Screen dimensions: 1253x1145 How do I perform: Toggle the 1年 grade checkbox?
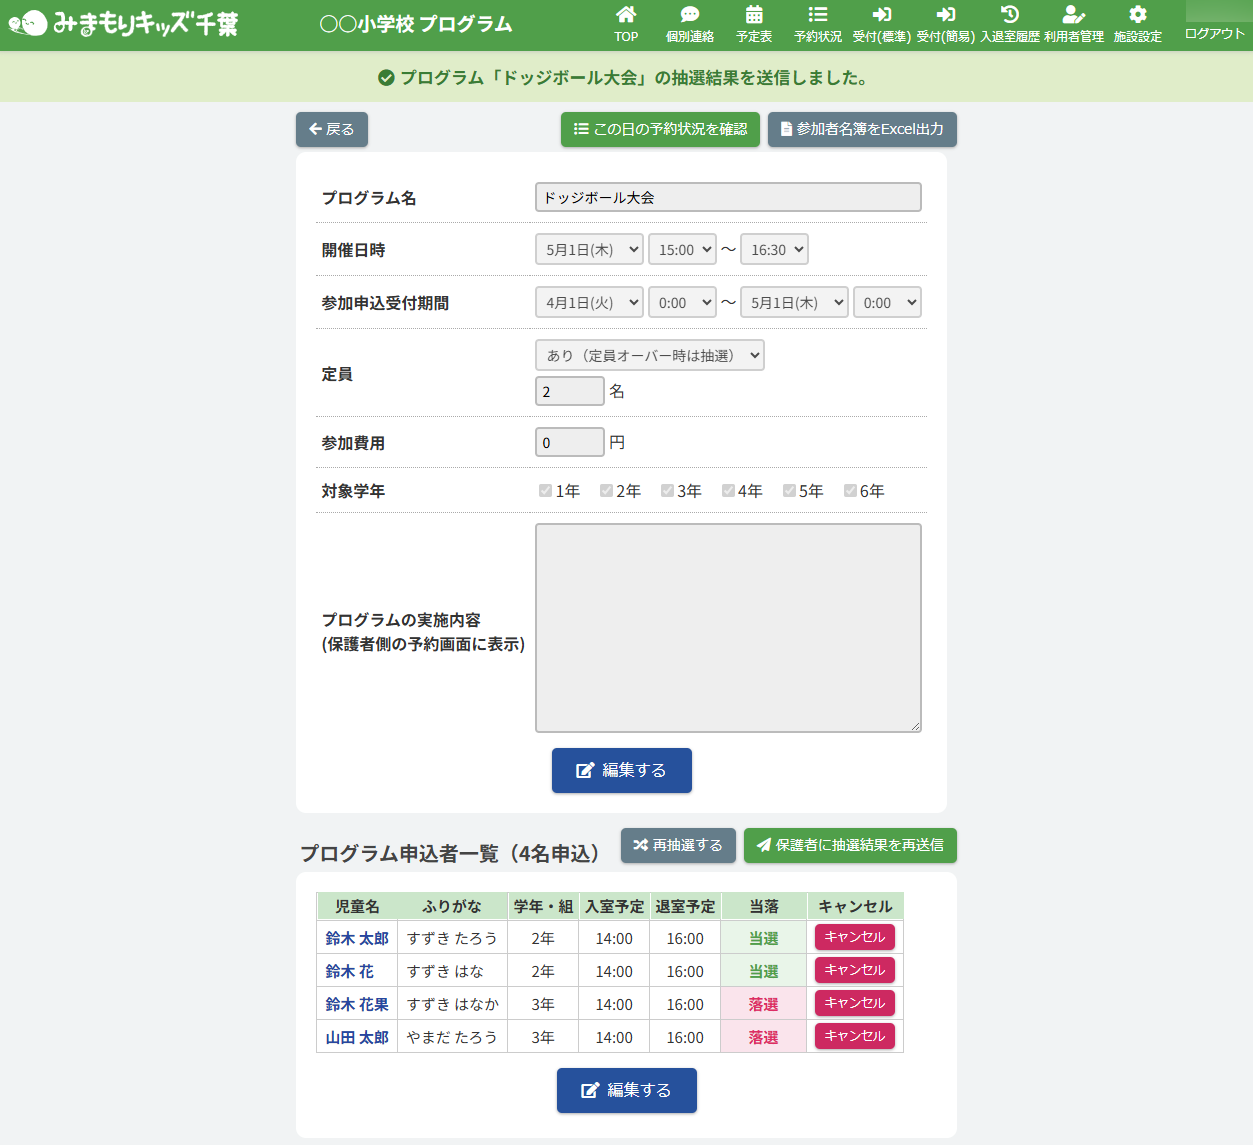546,491
